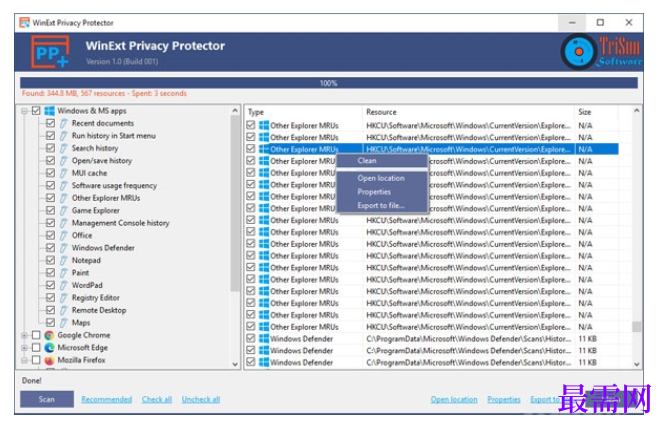This screenshot has height=430, width=670.
Task: Click the category tree scroll-up arrow
Action: tap(235, 111)
